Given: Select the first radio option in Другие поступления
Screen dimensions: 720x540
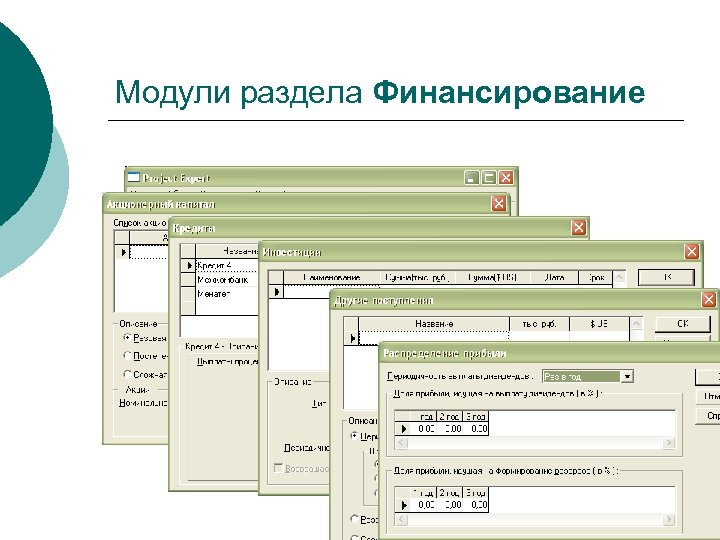Looking at the screenshot, I should click(354, 436).
